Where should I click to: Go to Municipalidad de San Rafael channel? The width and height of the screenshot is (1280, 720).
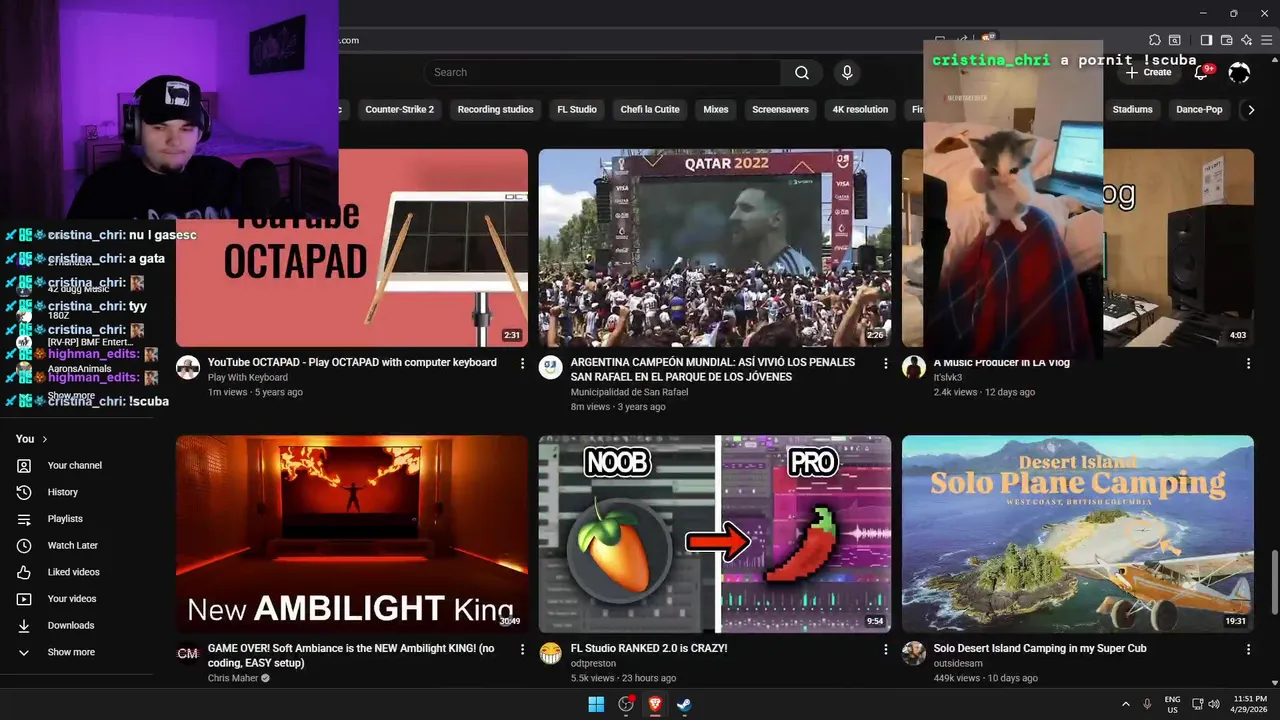tap(629, 392)
